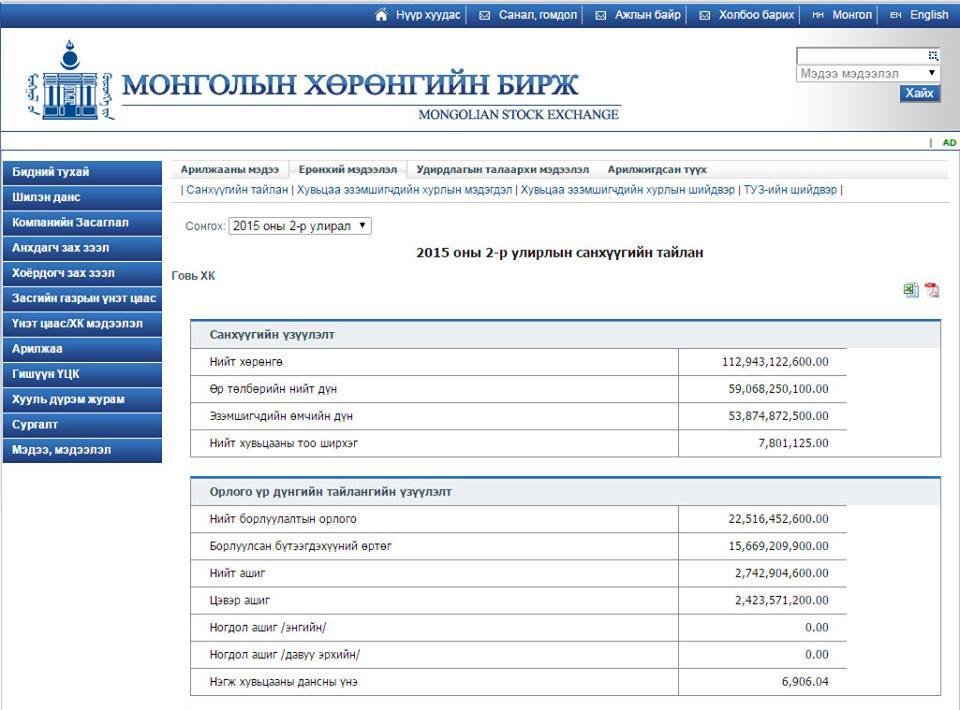
Task: Open the Анхдагч зах зээл menu
Action: pyautogui.click(x=83, y=248)
